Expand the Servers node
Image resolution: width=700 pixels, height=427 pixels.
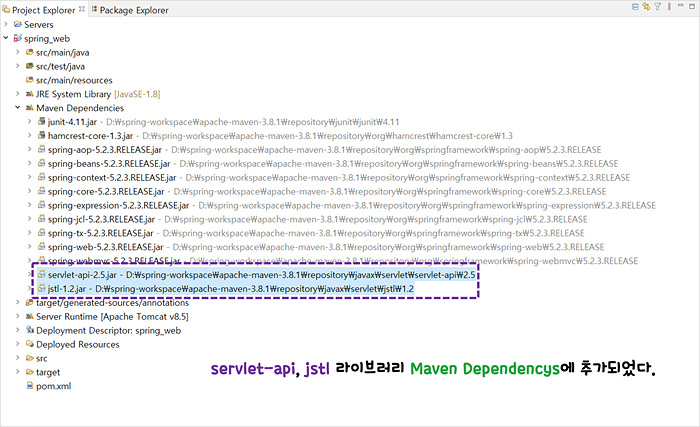6,24
